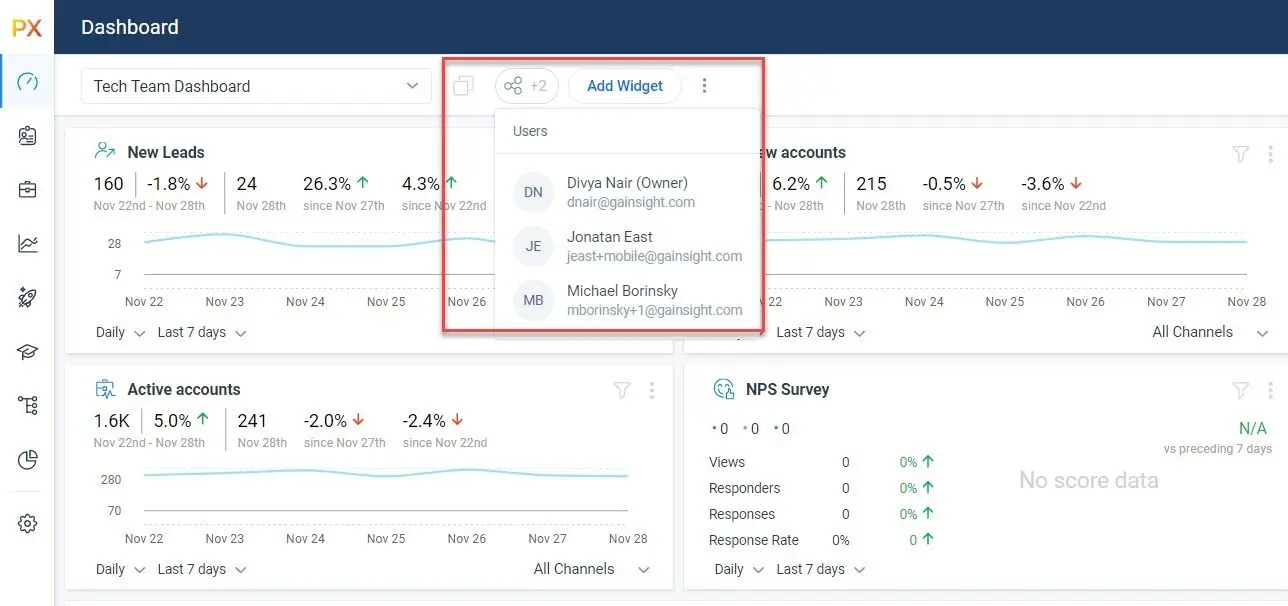Image resolution: width=1288 pixels, height=606 pixels.
Task: Expand All Channels dropdown in Active accounts
Action: [x=591, y=569]
